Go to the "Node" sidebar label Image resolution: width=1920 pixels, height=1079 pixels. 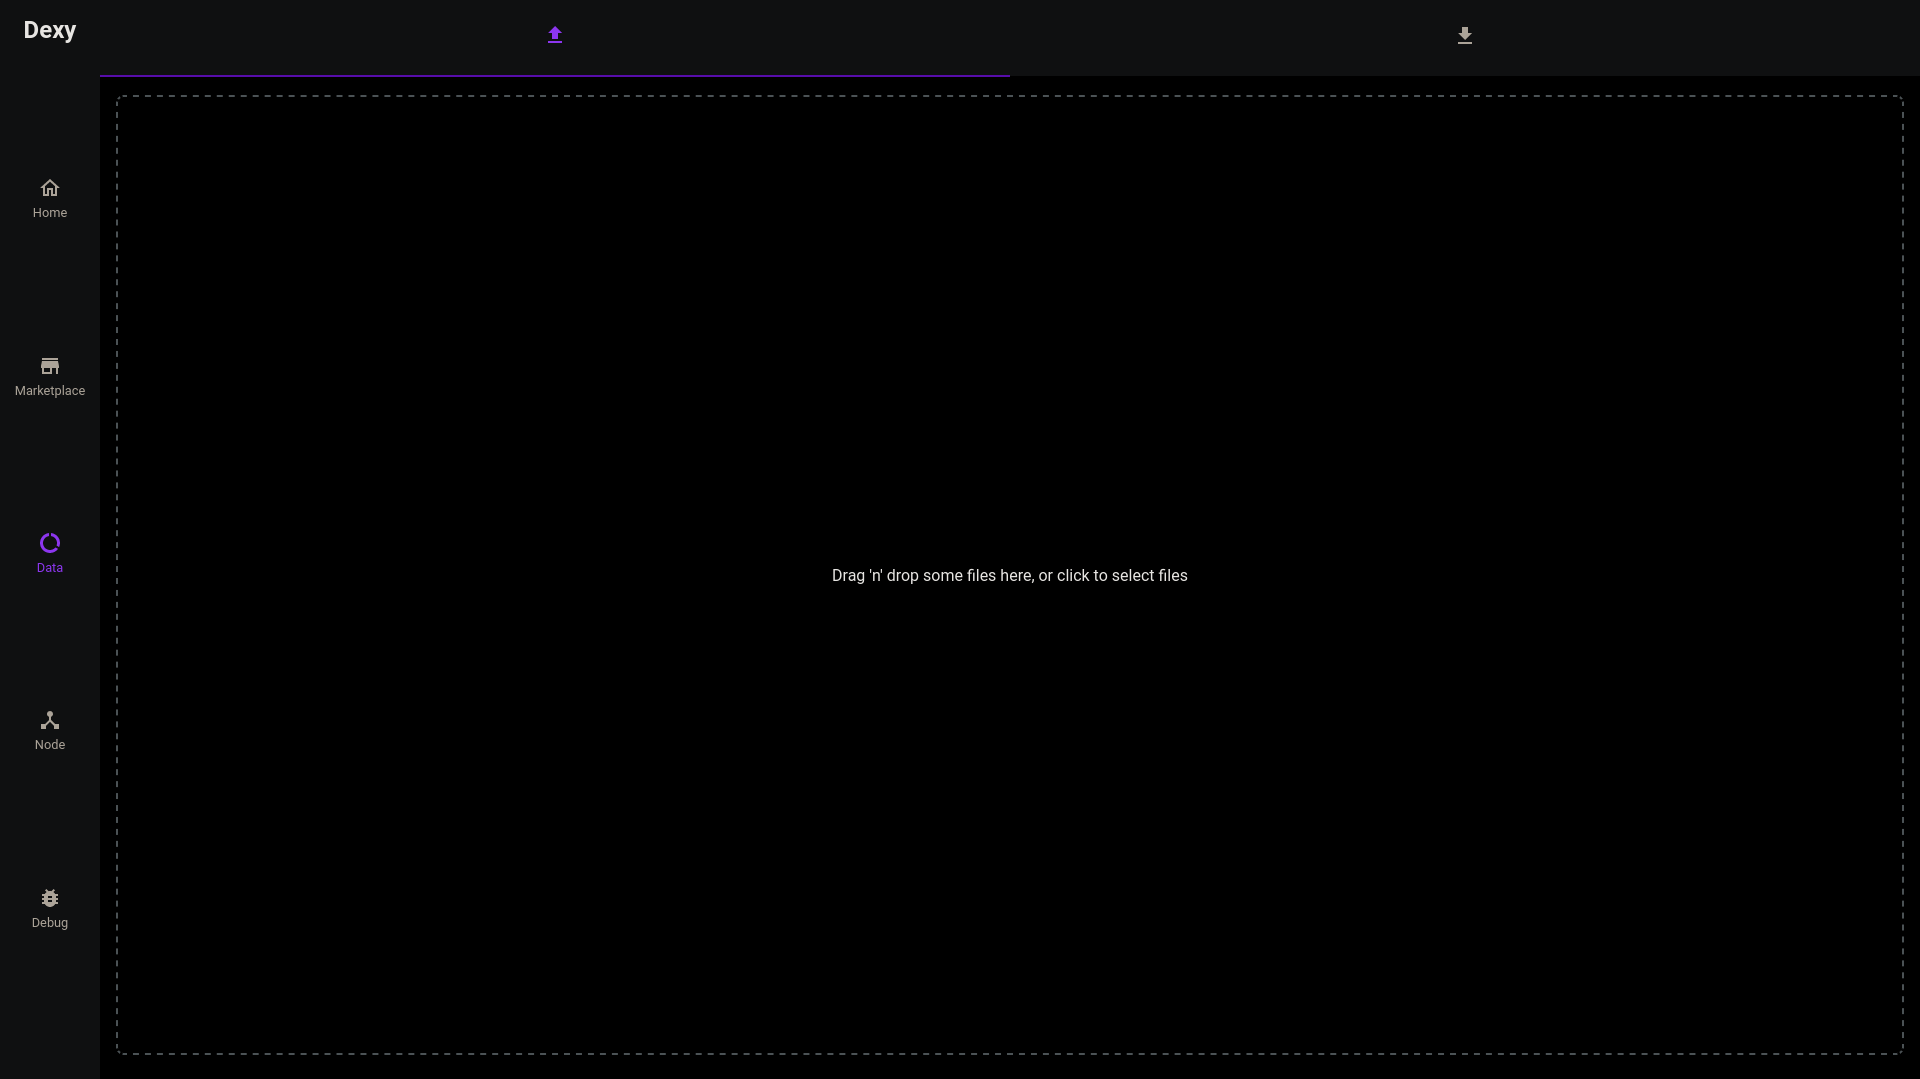click(x=49, y=745)
